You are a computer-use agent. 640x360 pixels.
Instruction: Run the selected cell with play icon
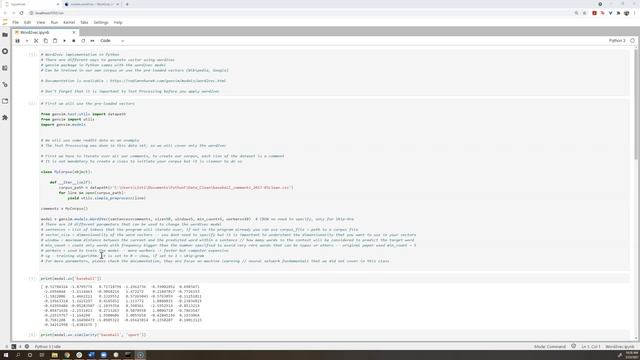tap(64, 41)
